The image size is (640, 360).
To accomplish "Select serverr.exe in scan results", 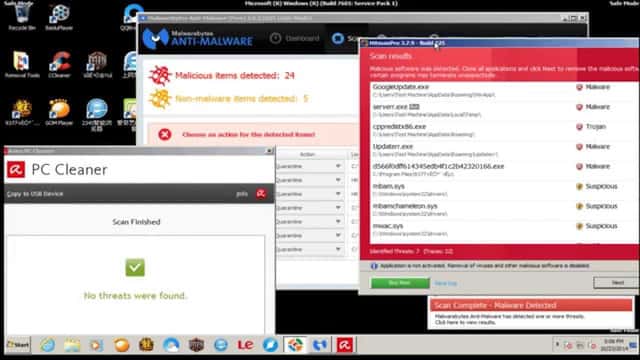I will pyautogui.click(x=504, y=111).
